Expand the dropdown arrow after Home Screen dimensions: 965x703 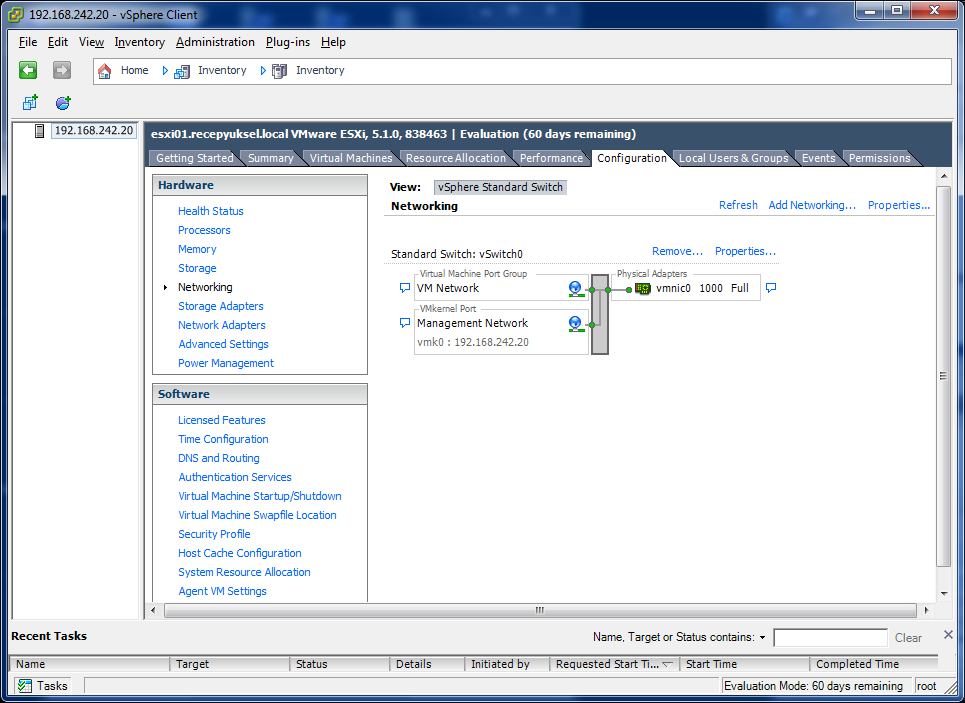click(164, 71)
